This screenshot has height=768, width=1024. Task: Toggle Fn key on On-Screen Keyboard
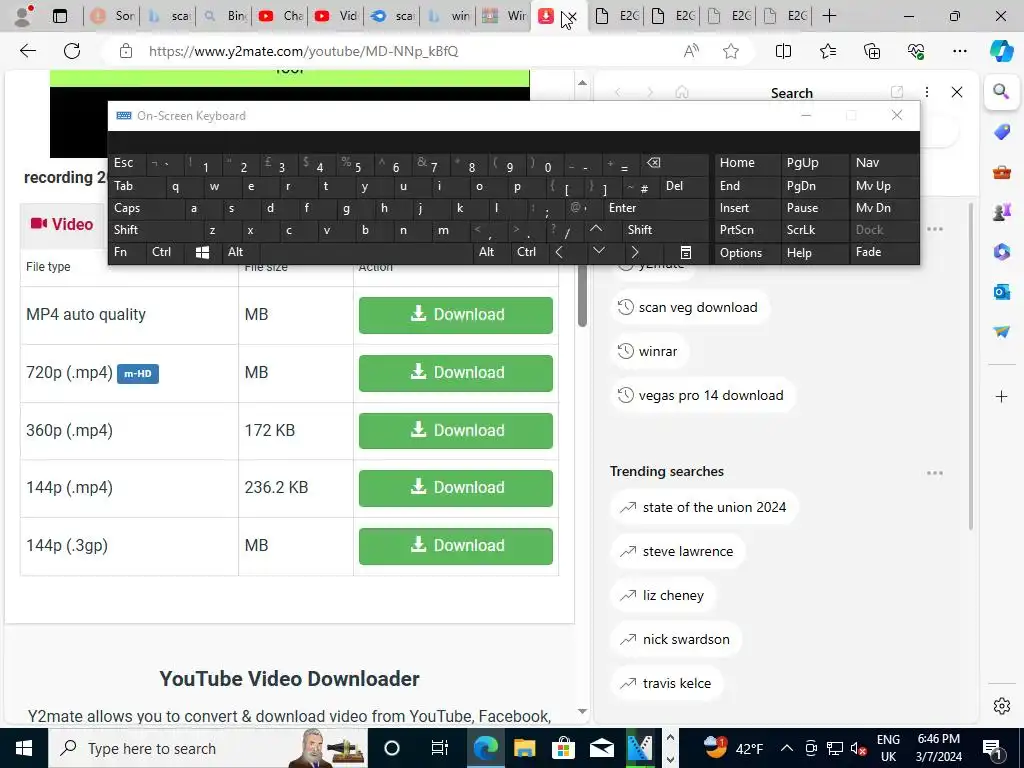point(120,252)
